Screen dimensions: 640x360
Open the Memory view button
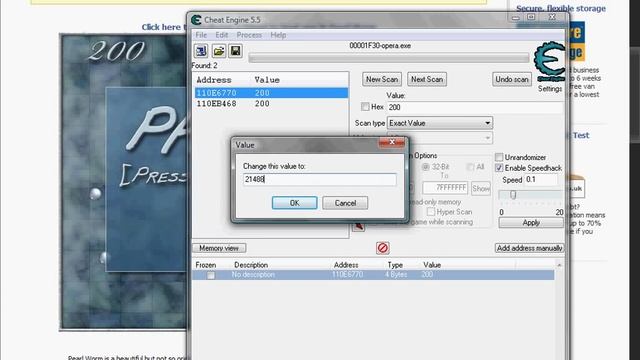219,248
